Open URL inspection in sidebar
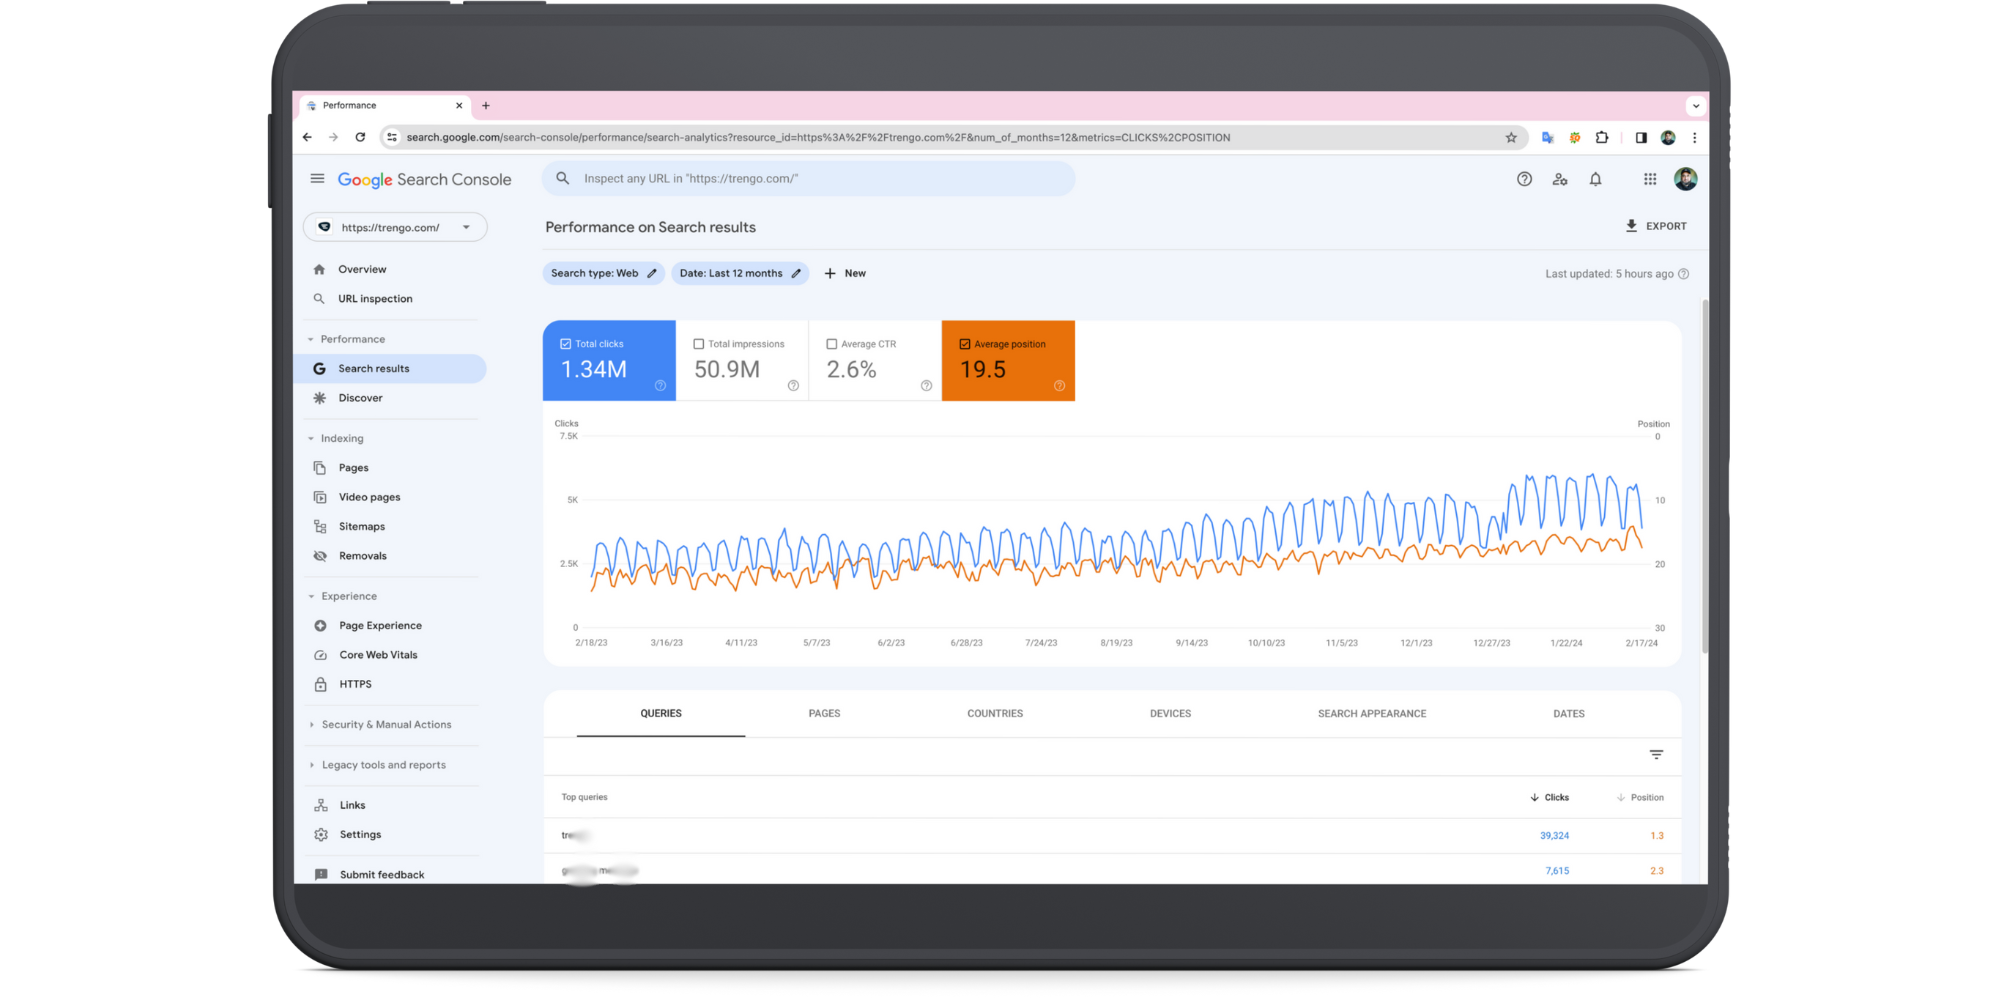 [x=375, y=299]
